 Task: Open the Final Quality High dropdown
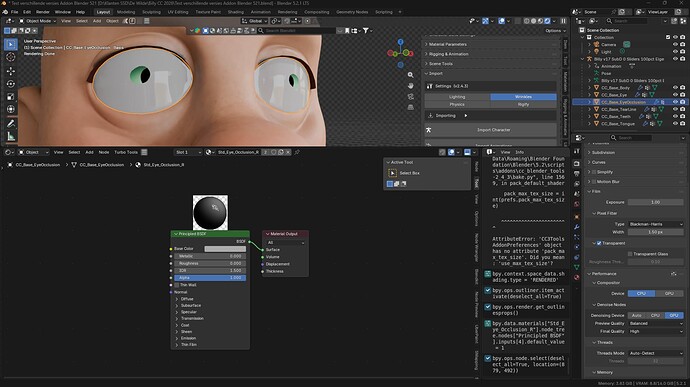(655, 331)
